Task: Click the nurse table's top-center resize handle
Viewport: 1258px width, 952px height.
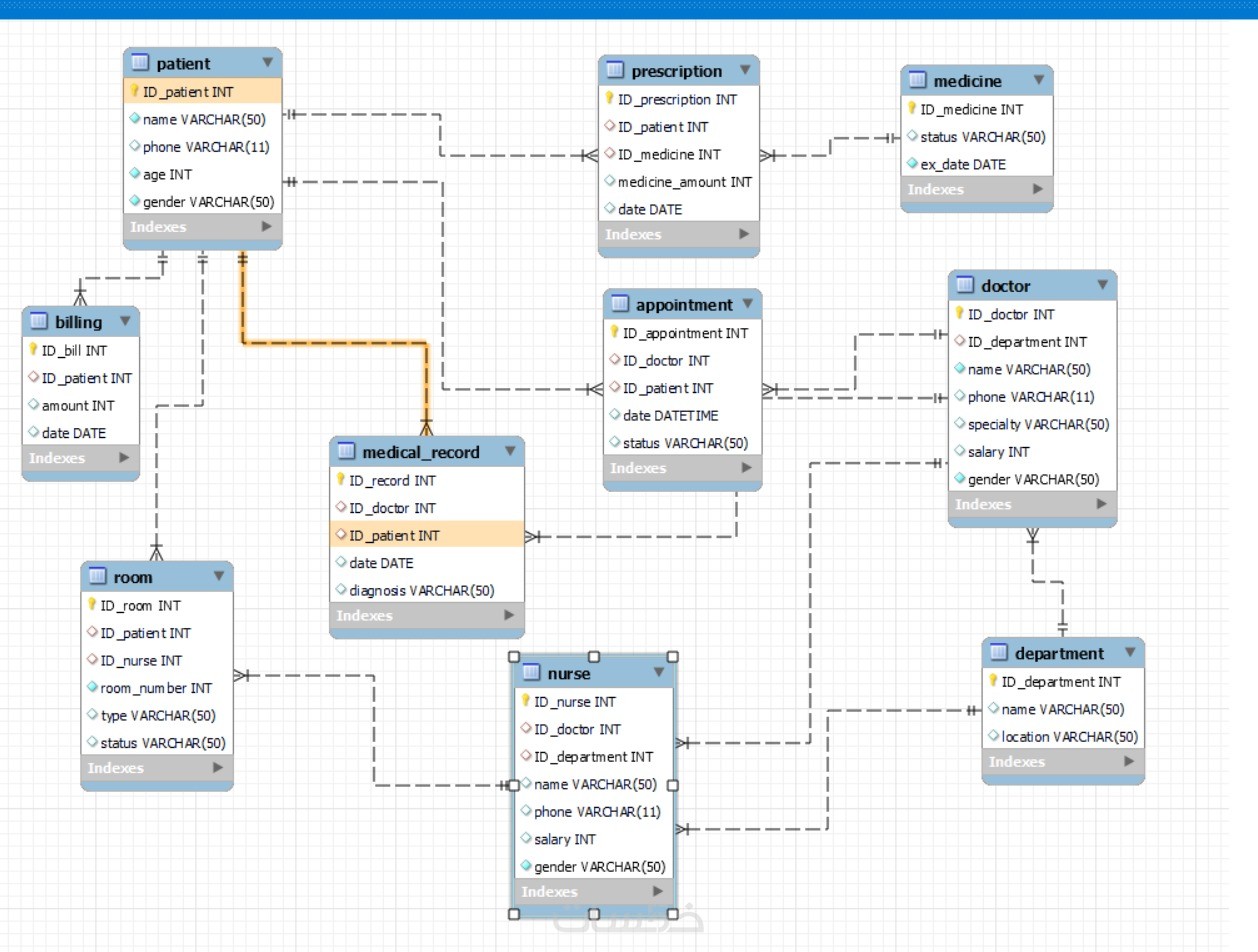Action: (x=593, y=657)
